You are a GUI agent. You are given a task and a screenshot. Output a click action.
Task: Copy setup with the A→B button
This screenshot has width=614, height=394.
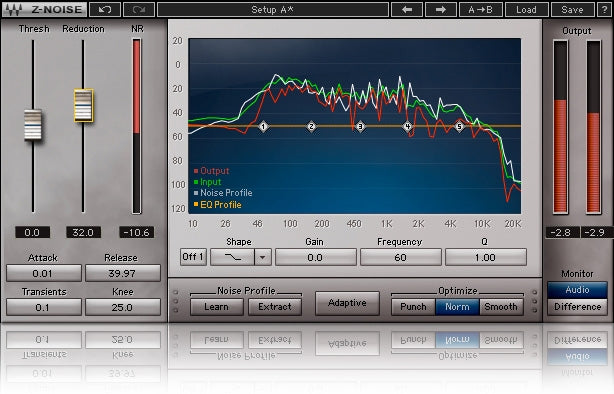click(x=480, y=9)
